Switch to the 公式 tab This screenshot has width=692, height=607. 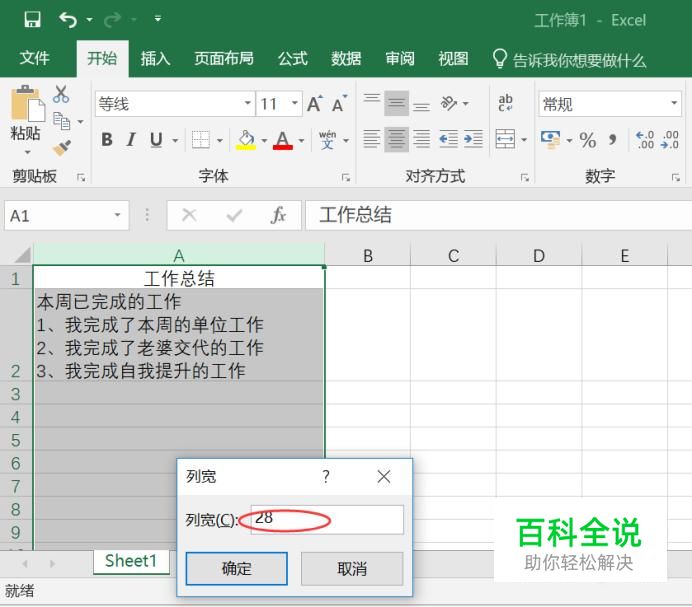[293, 58]
